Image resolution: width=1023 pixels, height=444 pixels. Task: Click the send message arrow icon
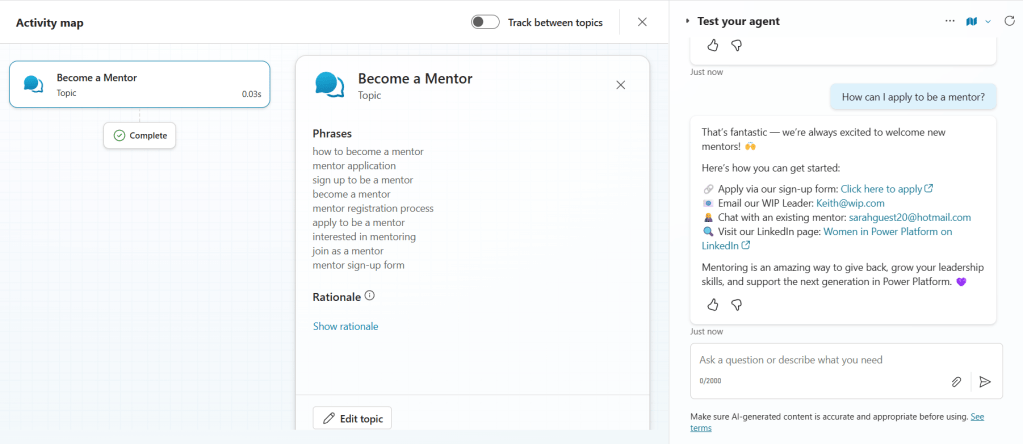[984, 381]
